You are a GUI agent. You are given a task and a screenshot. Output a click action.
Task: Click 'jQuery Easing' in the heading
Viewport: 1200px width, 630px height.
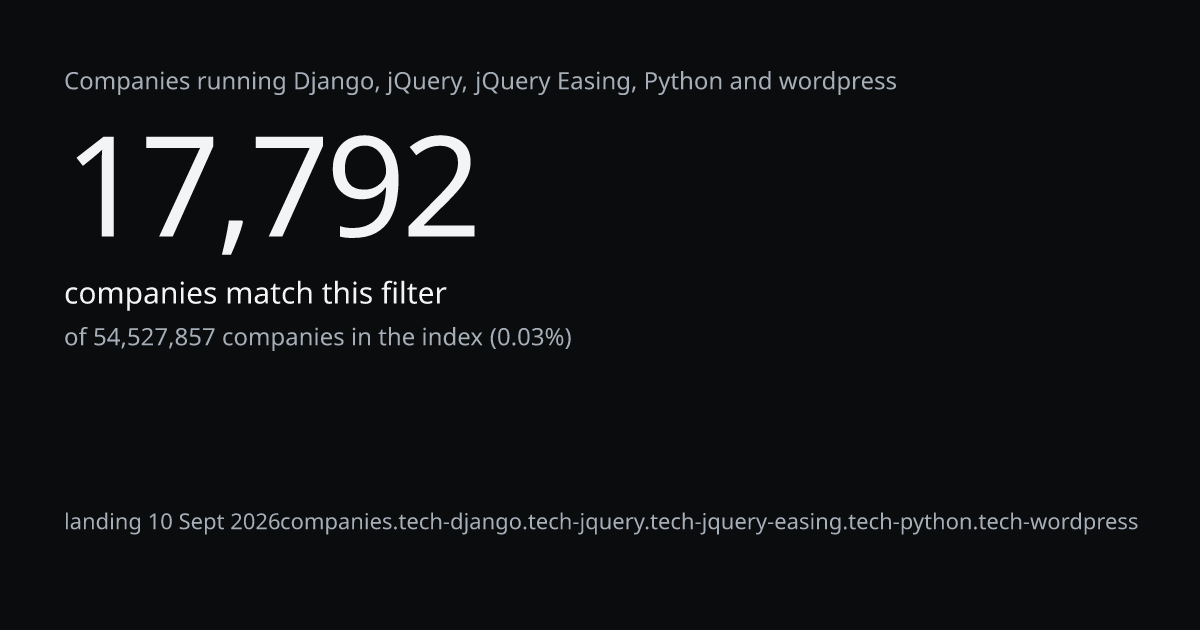click(555, 82)
